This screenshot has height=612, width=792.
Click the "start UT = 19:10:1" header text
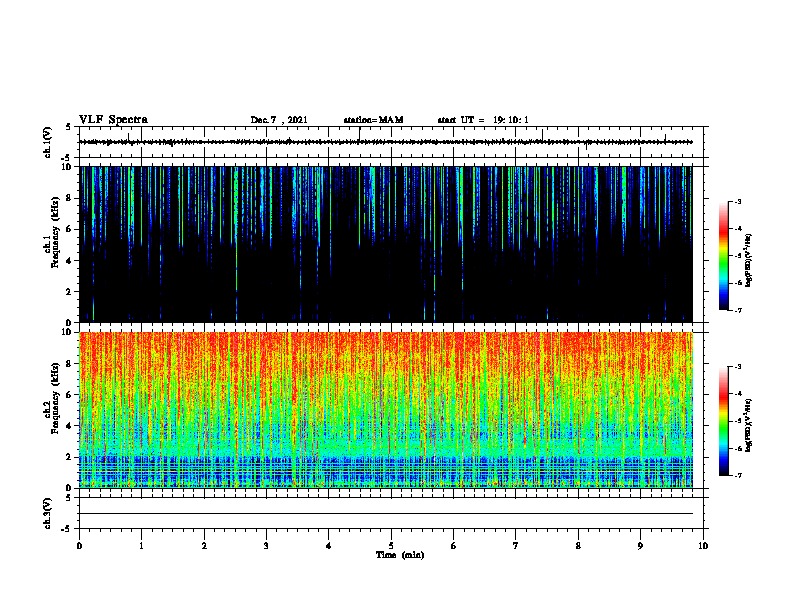pos(483,120)
